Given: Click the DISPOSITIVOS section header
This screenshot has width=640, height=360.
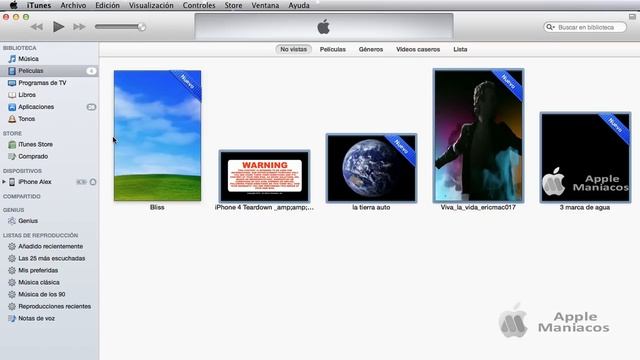Looking at the screenshot, I should (x=22, y=171).
